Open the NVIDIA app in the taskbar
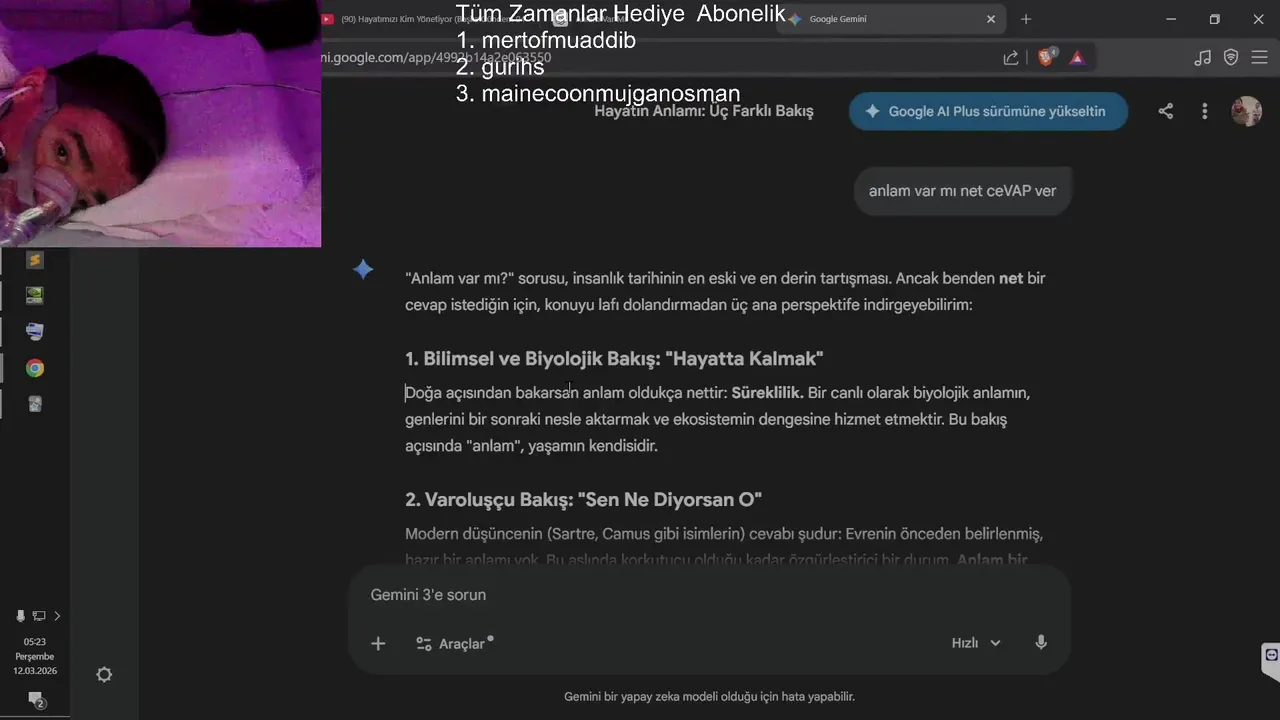 (x=35, y=296)
